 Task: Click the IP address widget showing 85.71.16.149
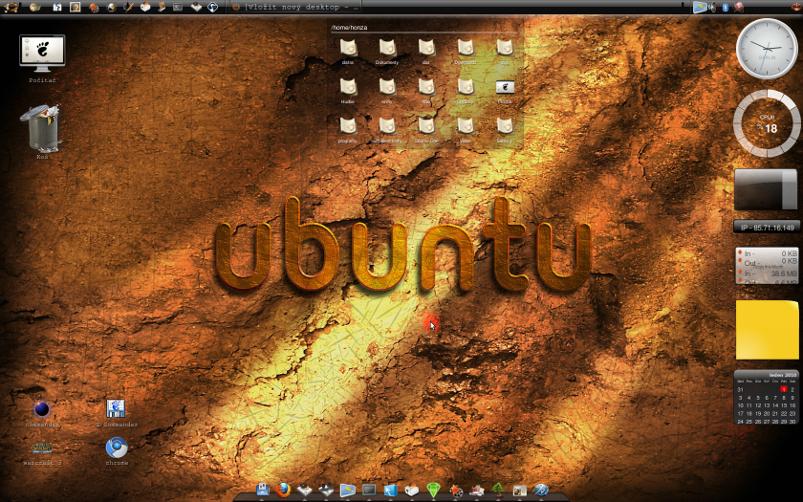767,227
